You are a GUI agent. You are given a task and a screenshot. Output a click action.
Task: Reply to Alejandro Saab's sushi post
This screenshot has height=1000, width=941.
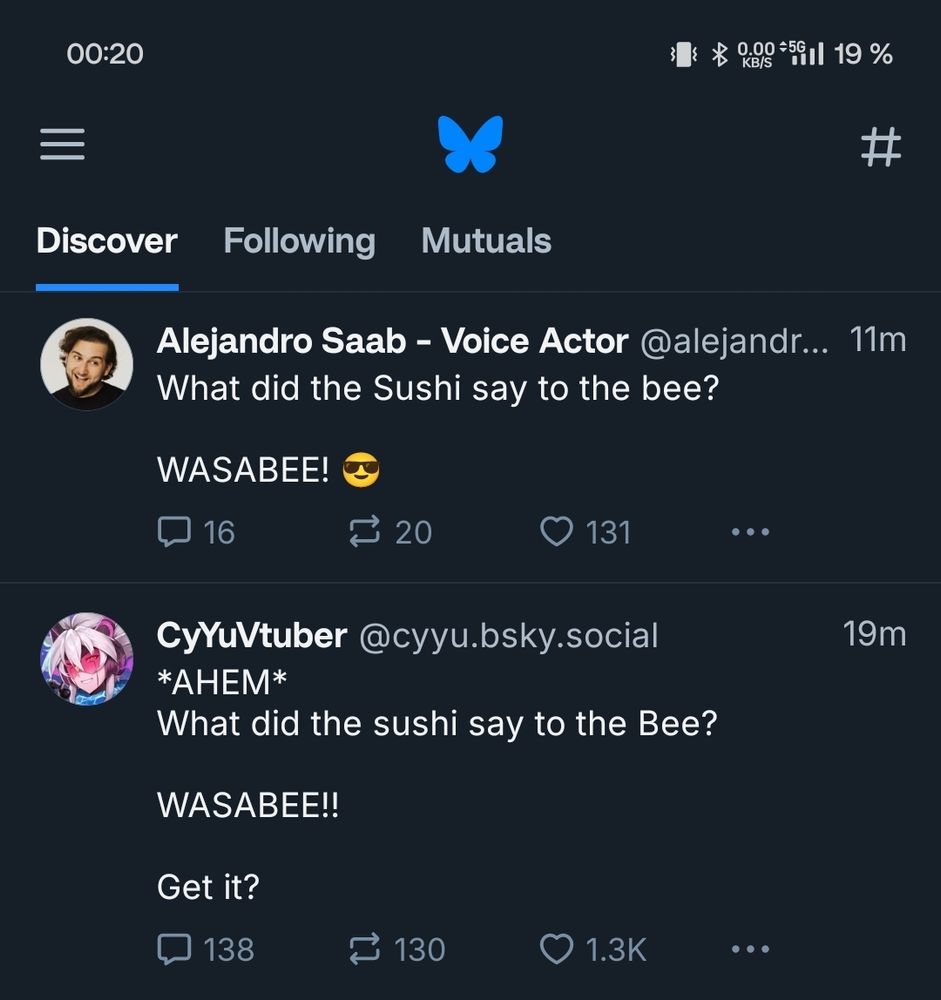click(x=175, y=531)
